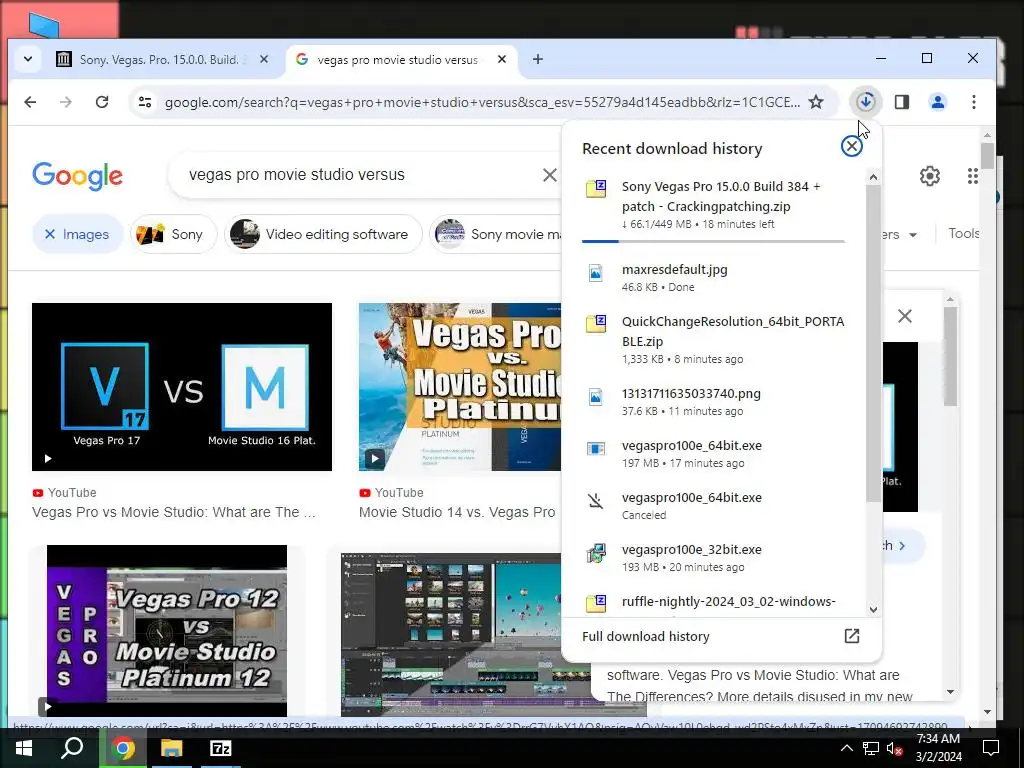Click the Downloads toolbar icon
The height and width of the screenshot is (768, 1024).
865,102
